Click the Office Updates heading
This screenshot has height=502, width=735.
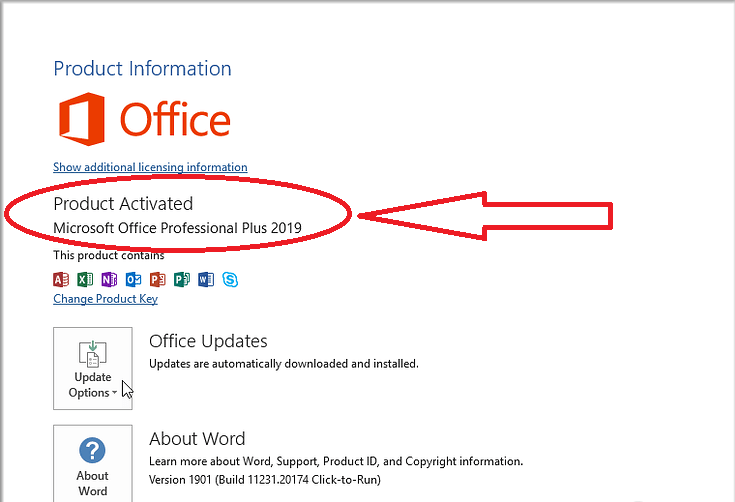(x=208, y=342)
